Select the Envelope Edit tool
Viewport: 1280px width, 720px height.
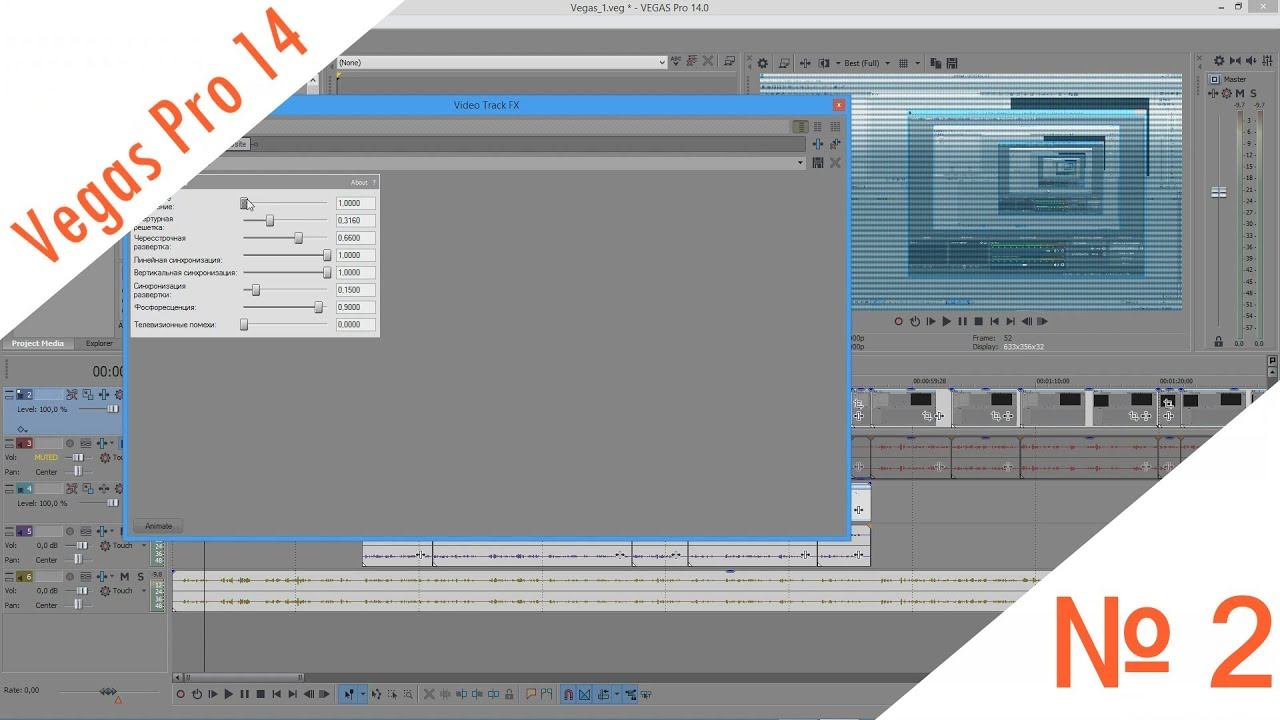(377, 694)
